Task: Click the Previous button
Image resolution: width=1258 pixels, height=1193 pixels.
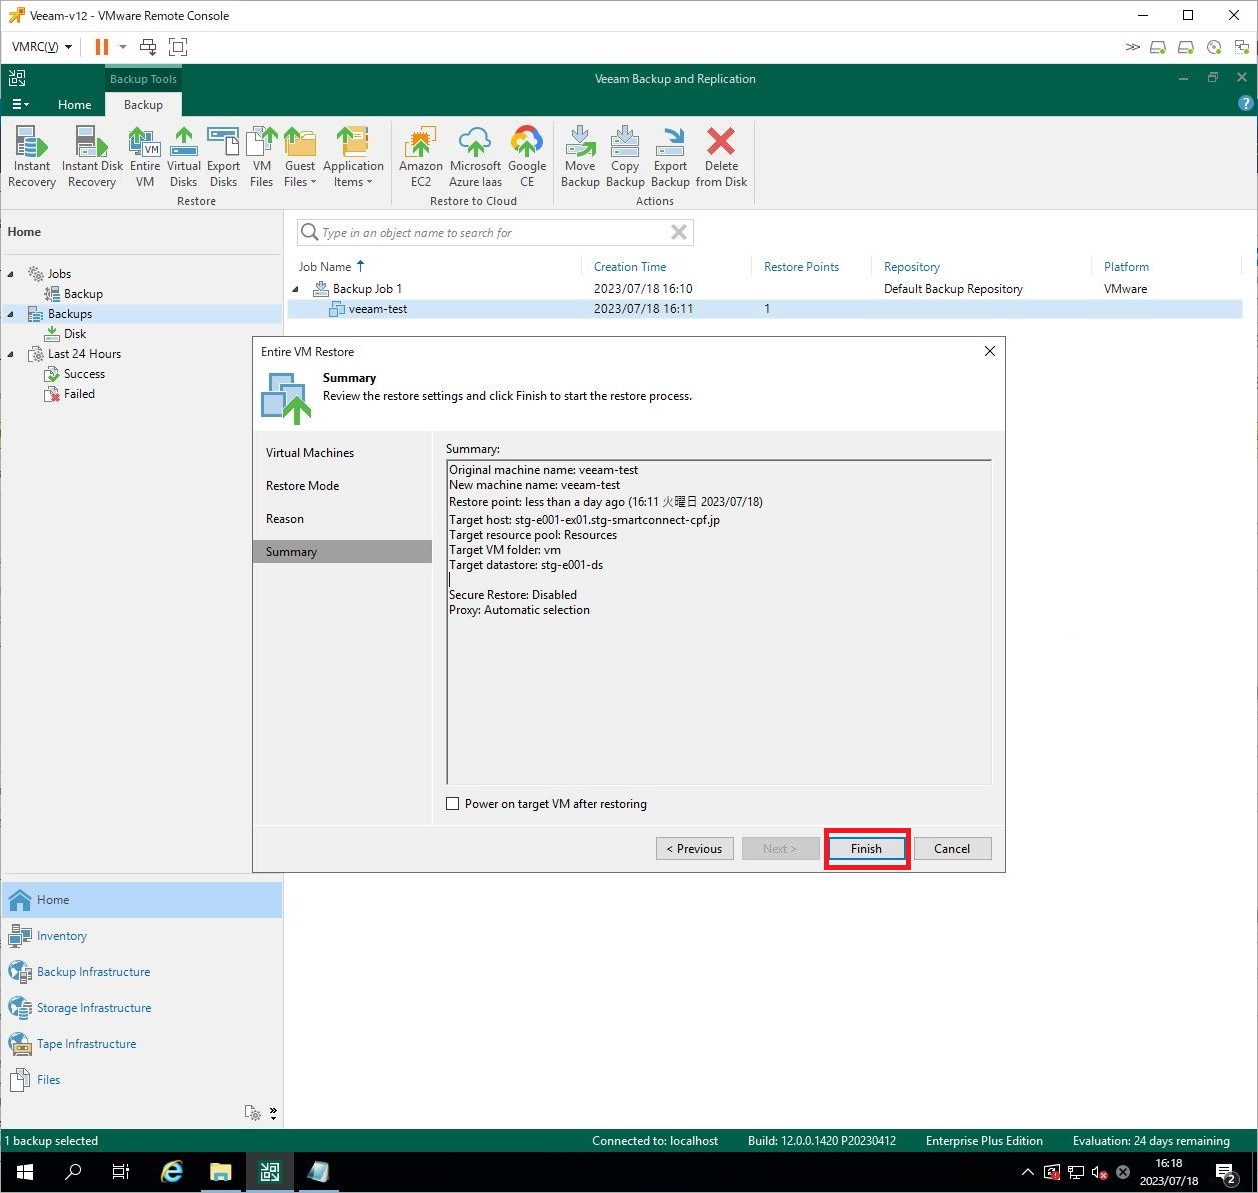Action: tap(695, 849)
